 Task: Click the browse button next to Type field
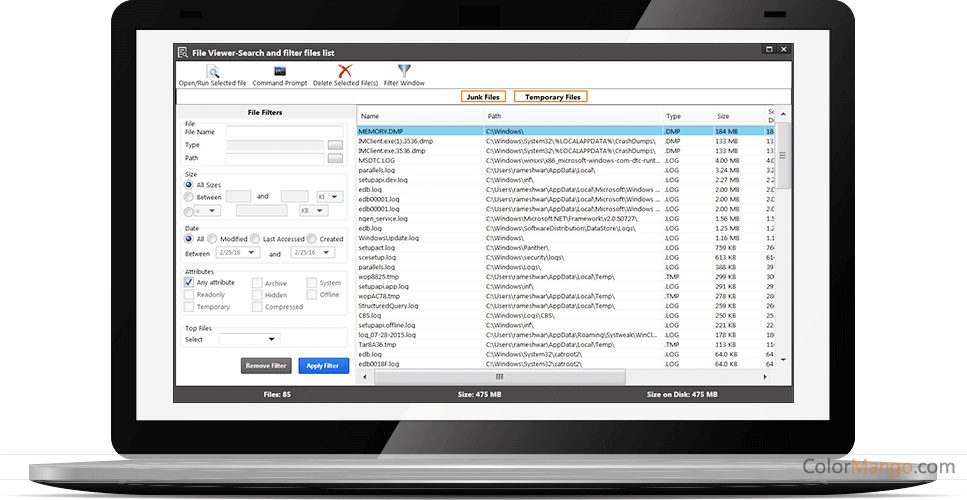(x=335, y=145)
